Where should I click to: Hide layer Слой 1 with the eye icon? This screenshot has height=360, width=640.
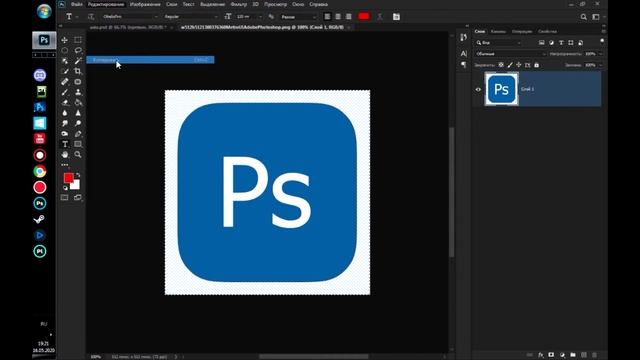click(478, 89)
